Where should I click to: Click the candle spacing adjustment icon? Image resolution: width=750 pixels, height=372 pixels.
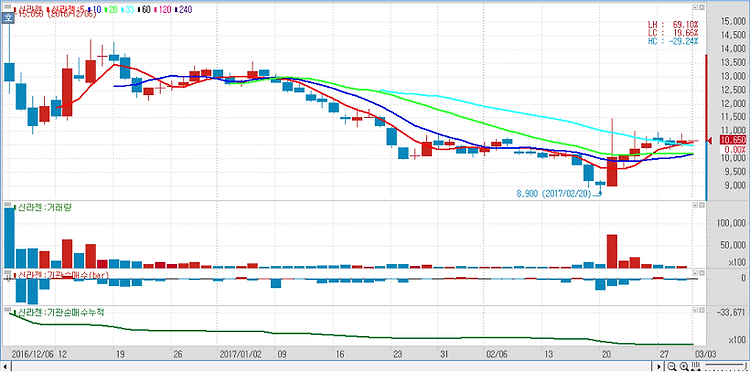695,367
